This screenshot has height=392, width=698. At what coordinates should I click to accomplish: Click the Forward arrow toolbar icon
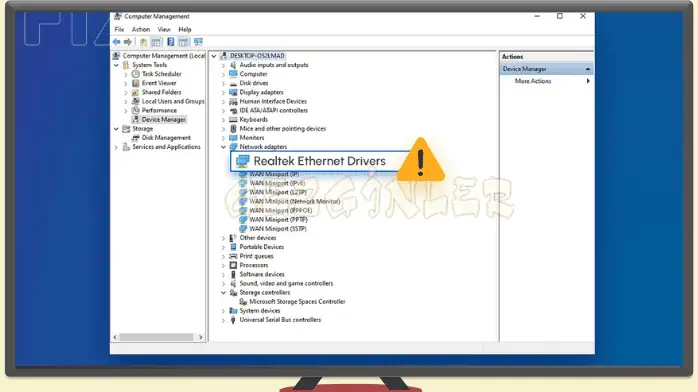click(128, 42)
